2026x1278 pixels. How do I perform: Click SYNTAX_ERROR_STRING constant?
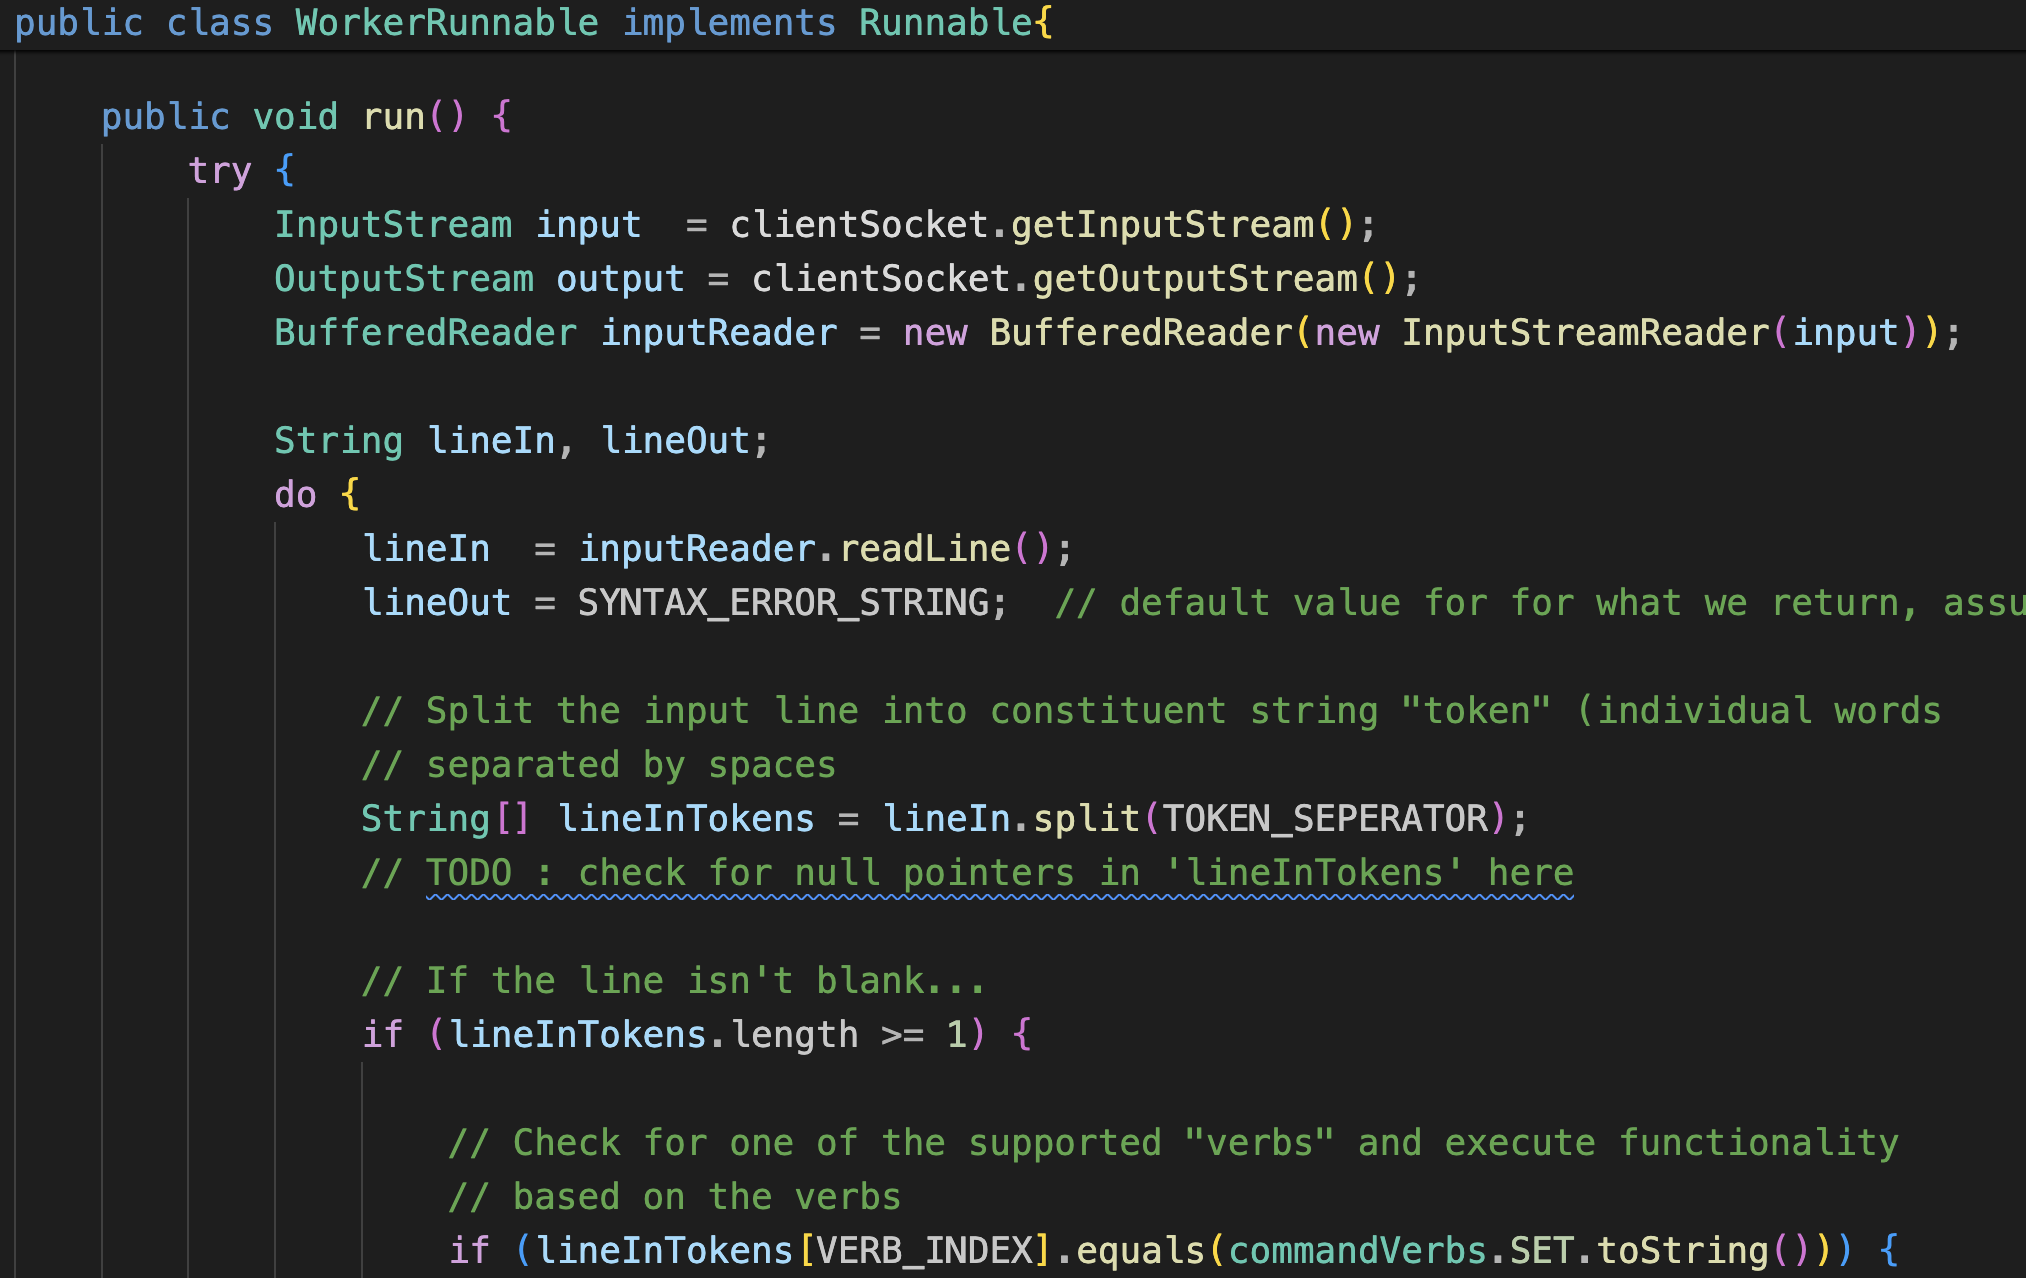pos(783,603)
